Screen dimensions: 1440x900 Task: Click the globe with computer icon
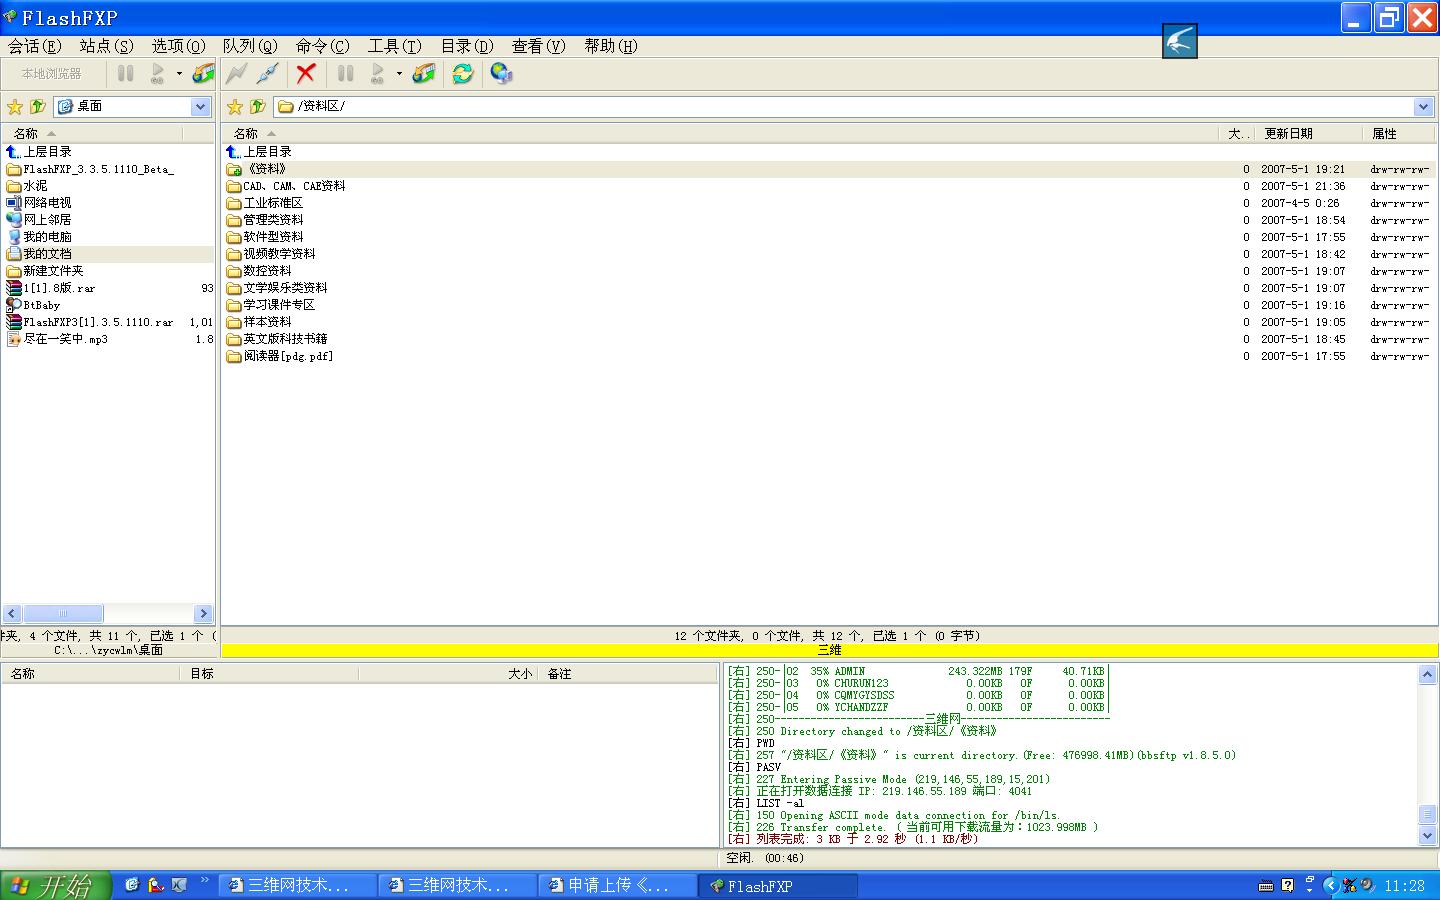pyautogui.click(x=501, y=73)
